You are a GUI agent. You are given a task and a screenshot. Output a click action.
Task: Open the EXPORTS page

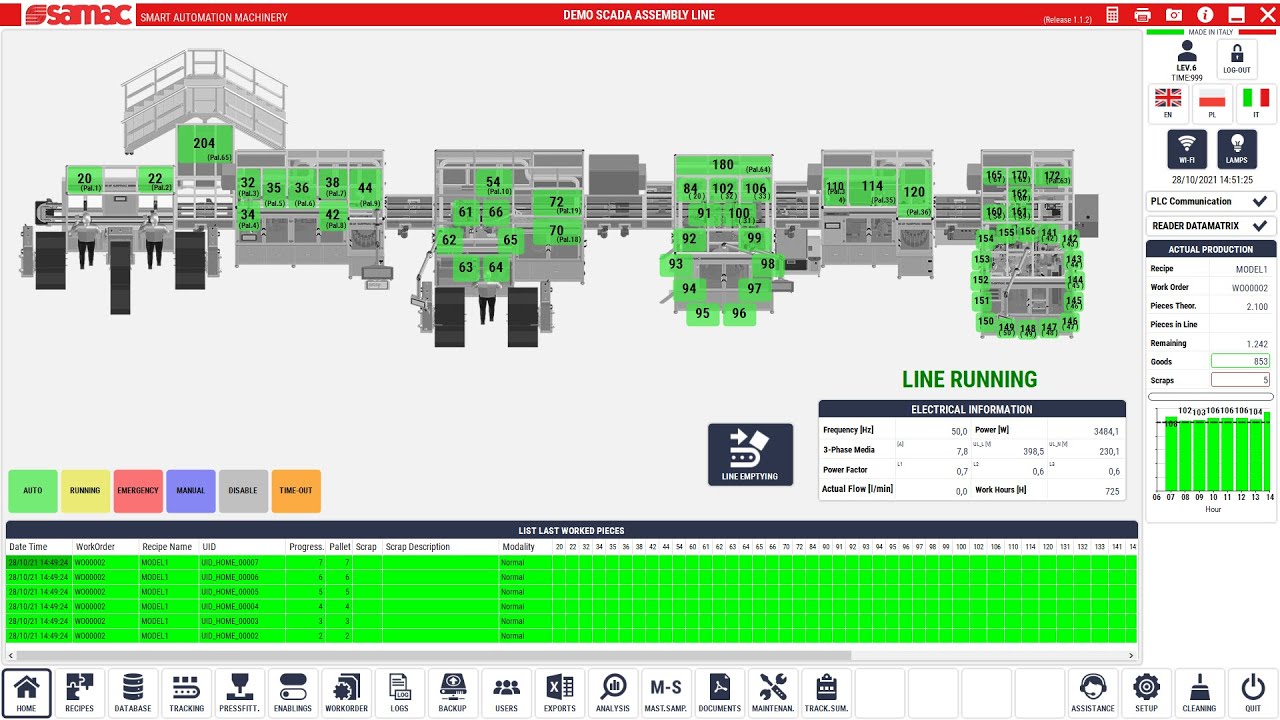point(560,693)
